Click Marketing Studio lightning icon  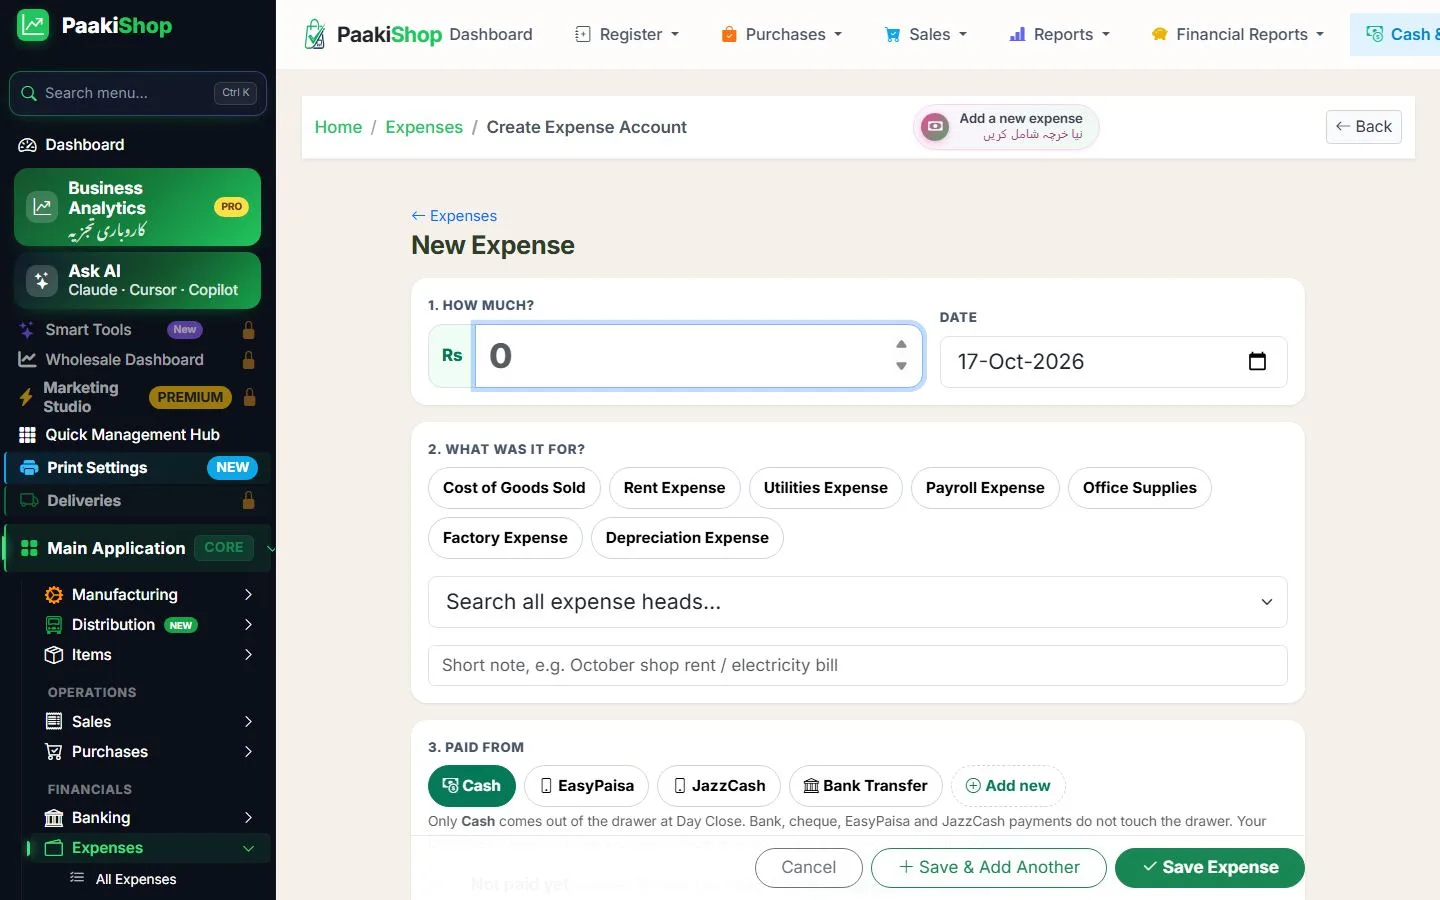click(26, 397)
